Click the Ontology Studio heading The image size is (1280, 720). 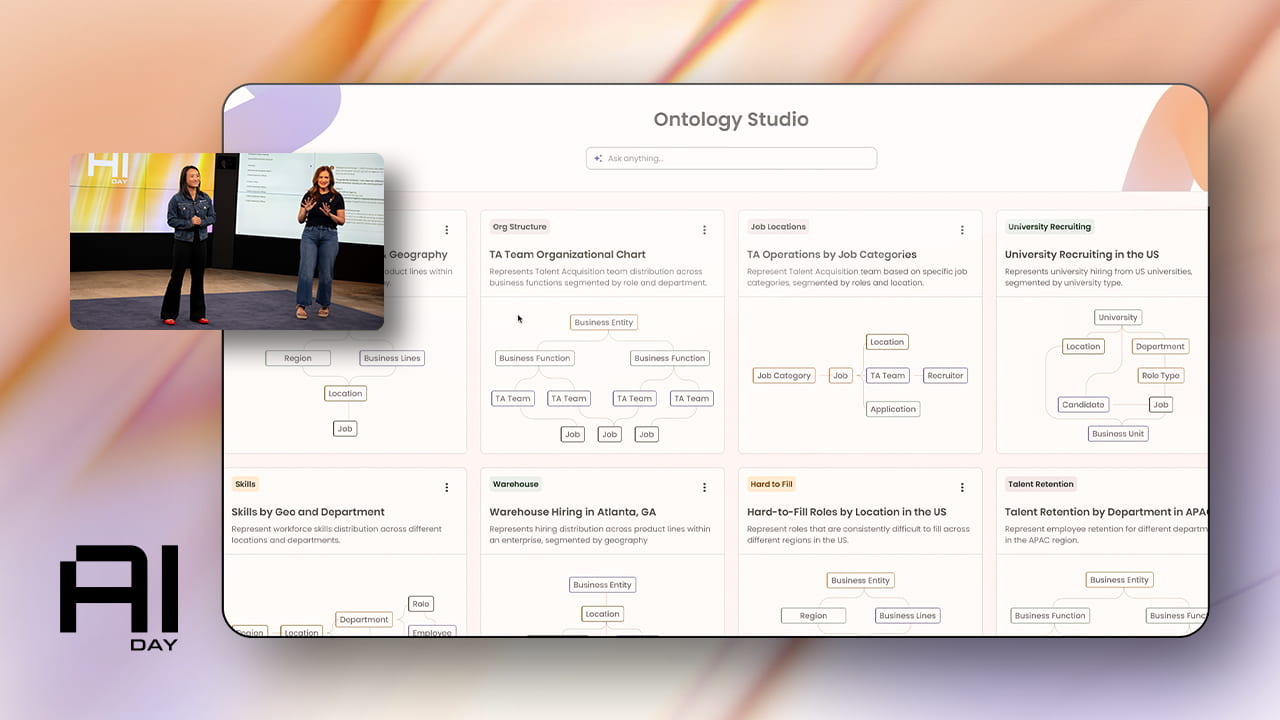tap(731, 119)
